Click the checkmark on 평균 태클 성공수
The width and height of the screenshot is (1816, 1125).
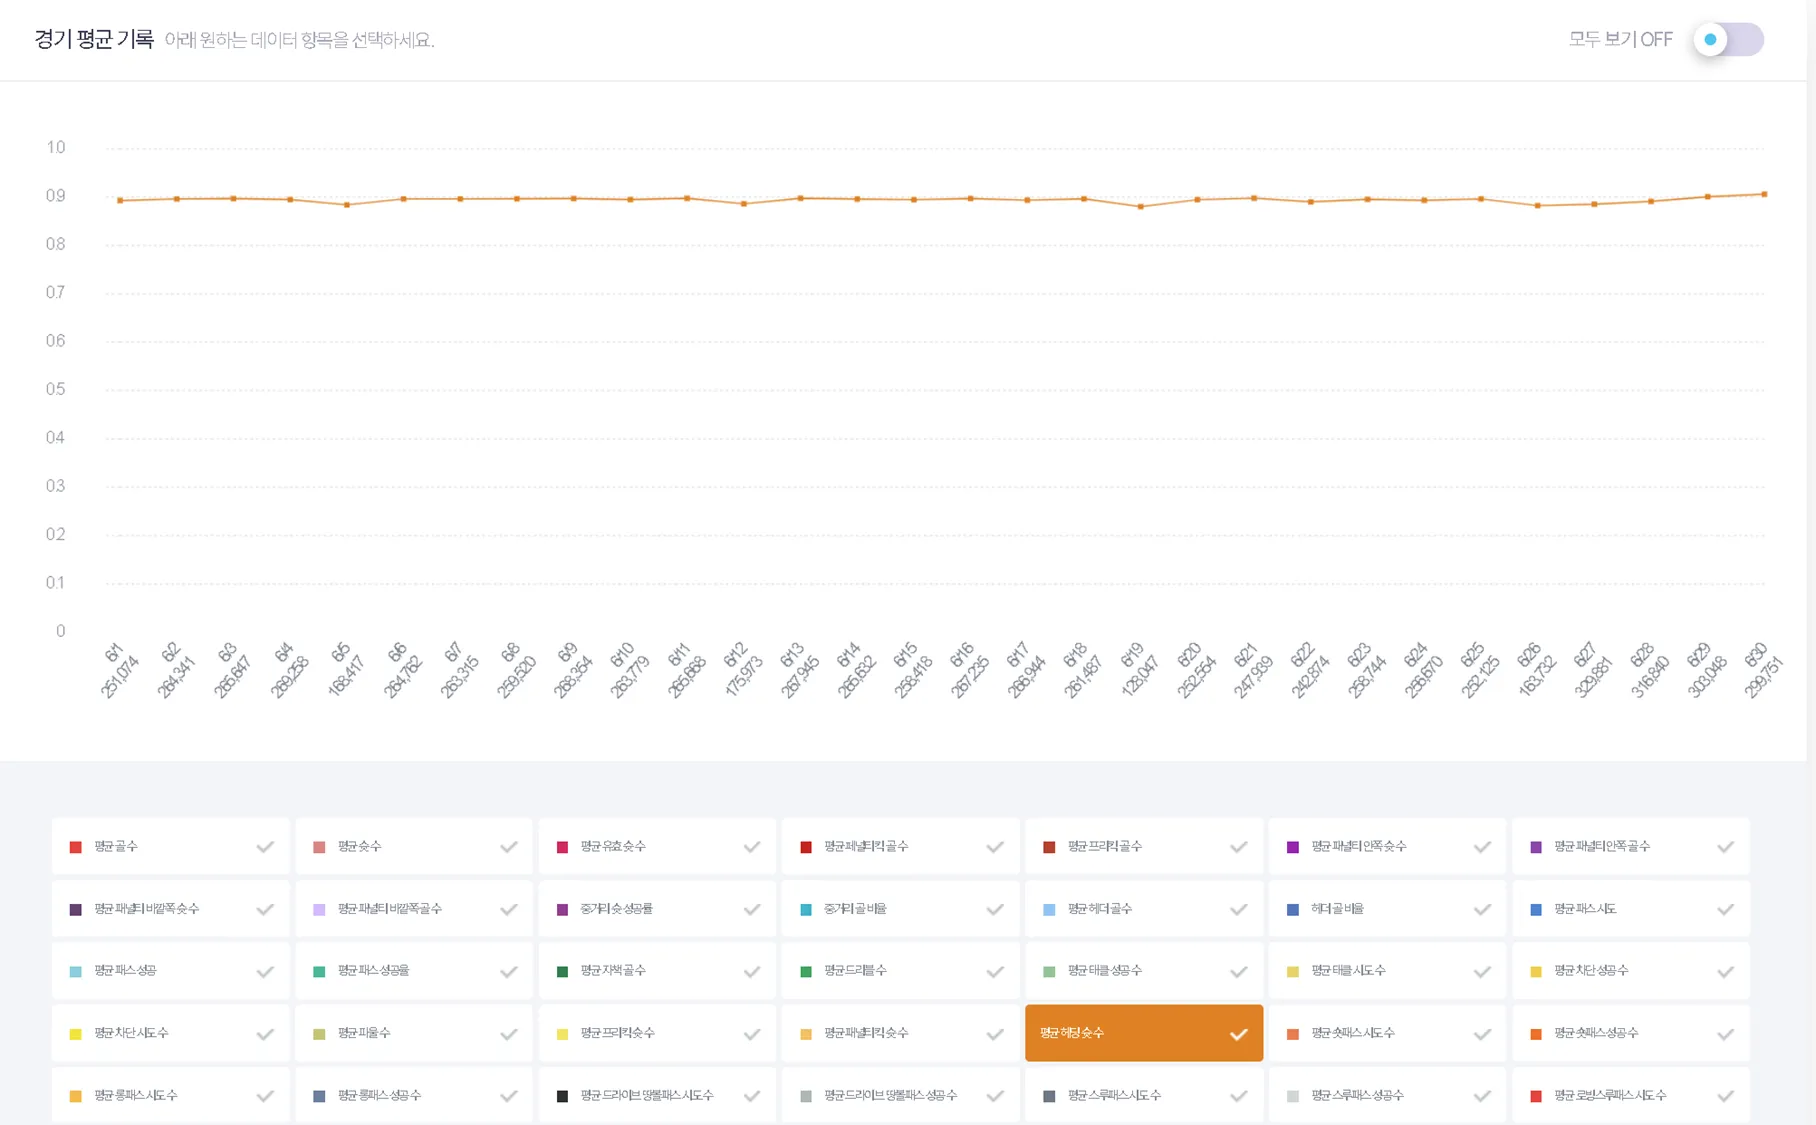tap(1239, 972)
